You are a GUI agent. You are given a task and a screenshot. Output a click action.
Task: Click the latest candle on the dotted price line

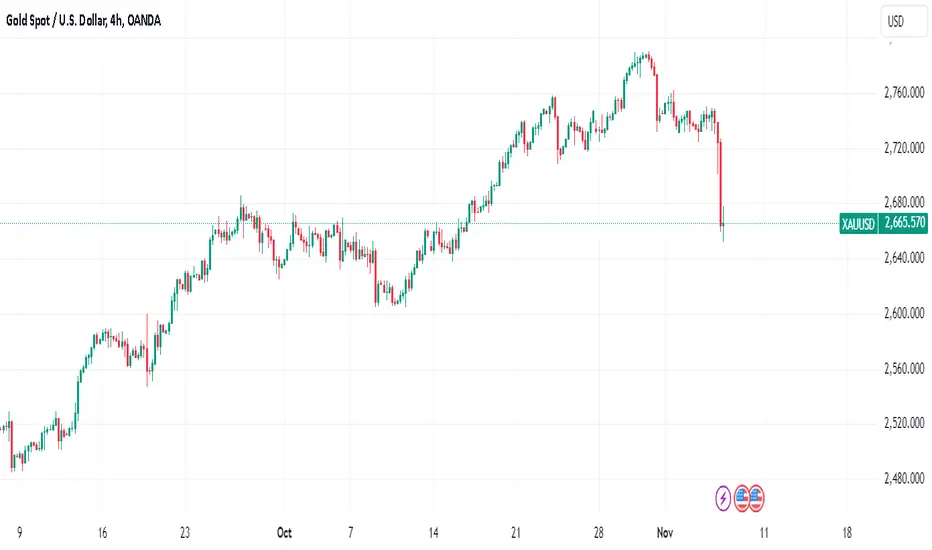coord(723,223)
